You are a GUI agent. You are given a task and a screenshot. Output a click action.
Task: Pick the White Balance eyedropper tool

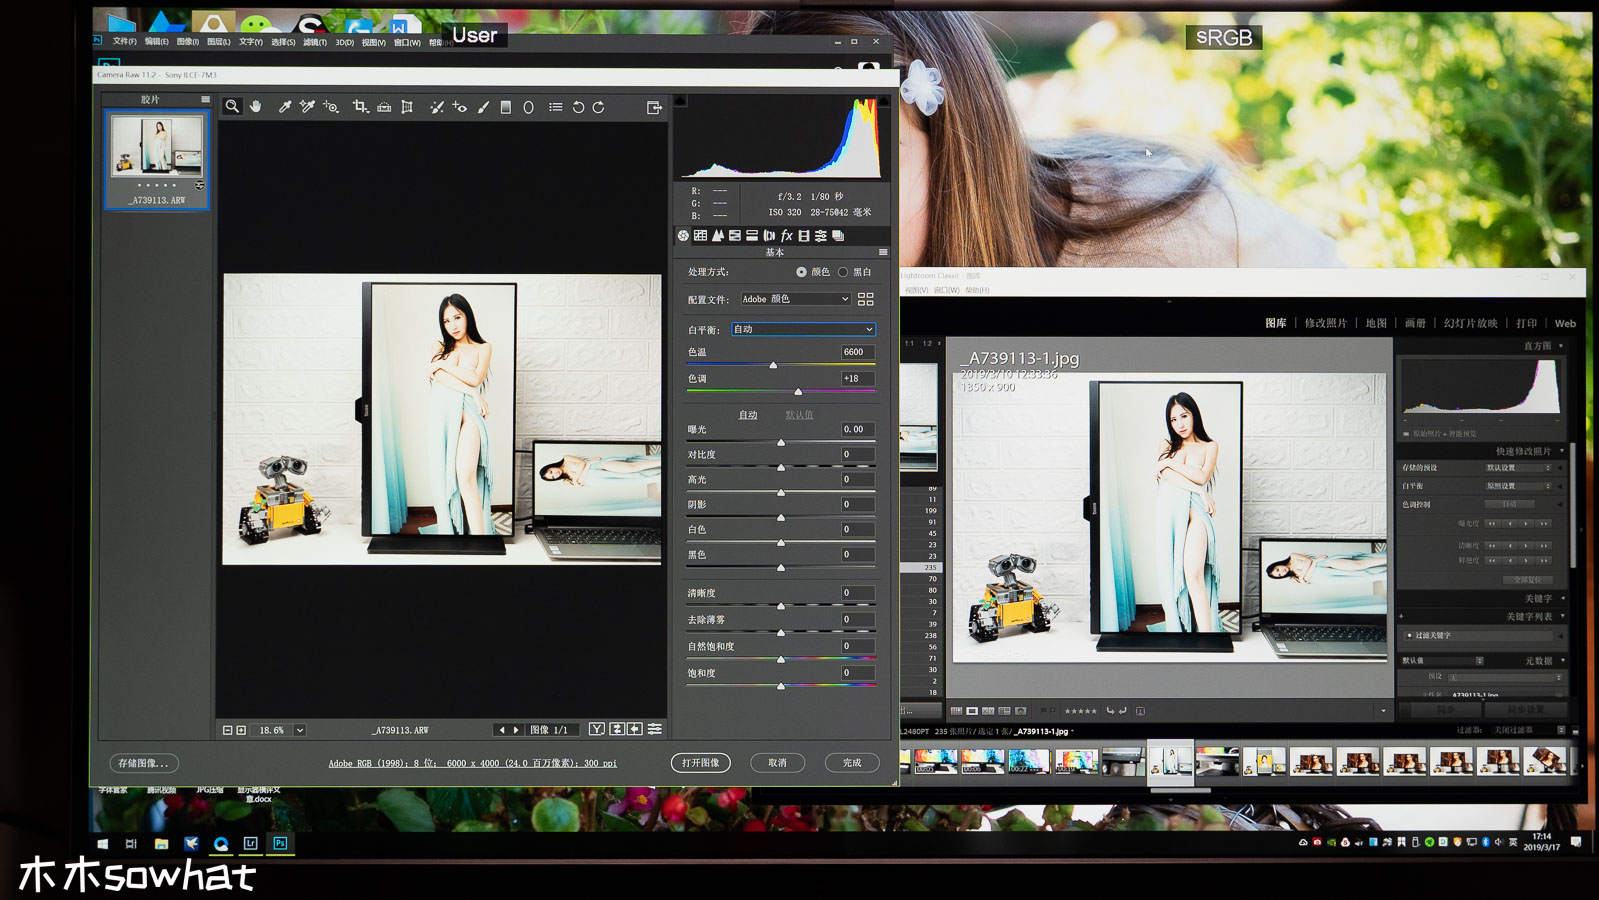pos(284,107)
